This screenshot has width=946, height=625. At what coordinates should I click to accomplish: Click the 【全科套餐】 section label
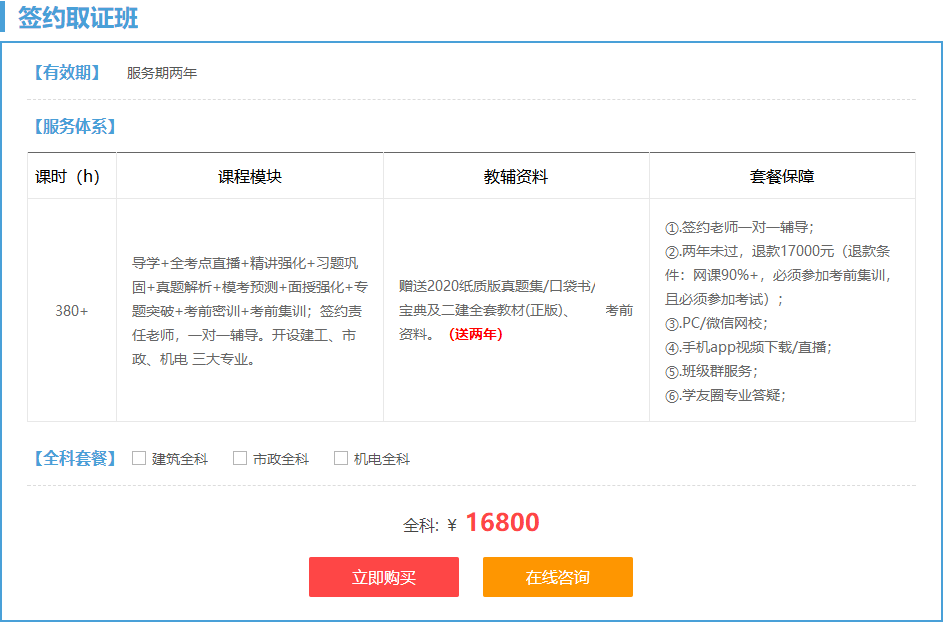click(x=75, y=459)
